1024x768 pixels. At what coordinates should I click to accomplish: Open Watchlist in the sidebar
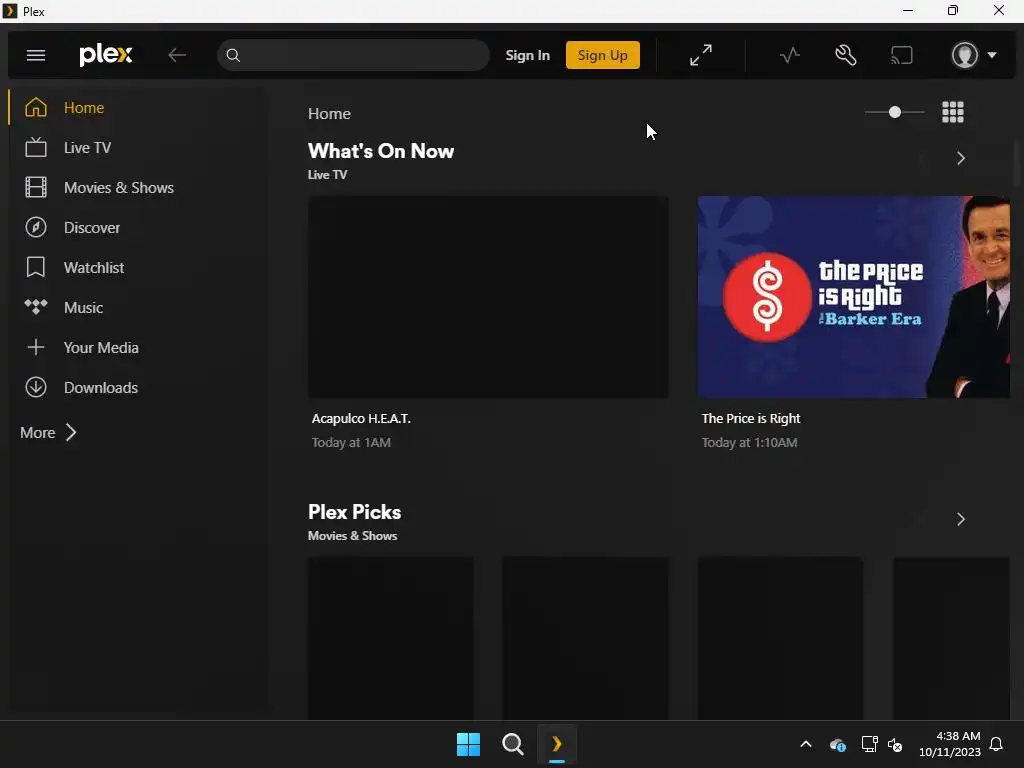pyautogui.click(x=137, y=268)
